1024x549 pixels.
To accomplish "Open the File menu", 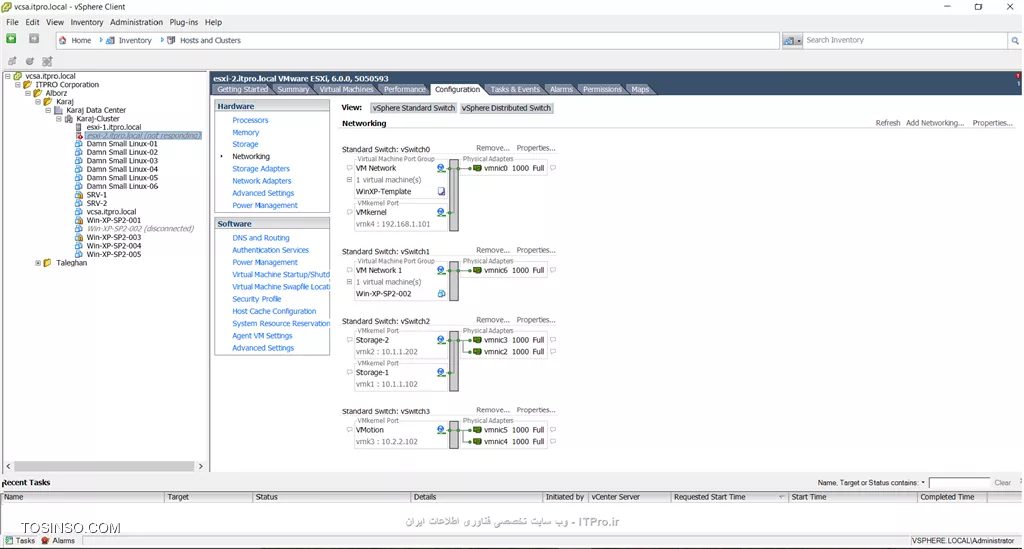I will pyautogui.click(x=12, y=22).
